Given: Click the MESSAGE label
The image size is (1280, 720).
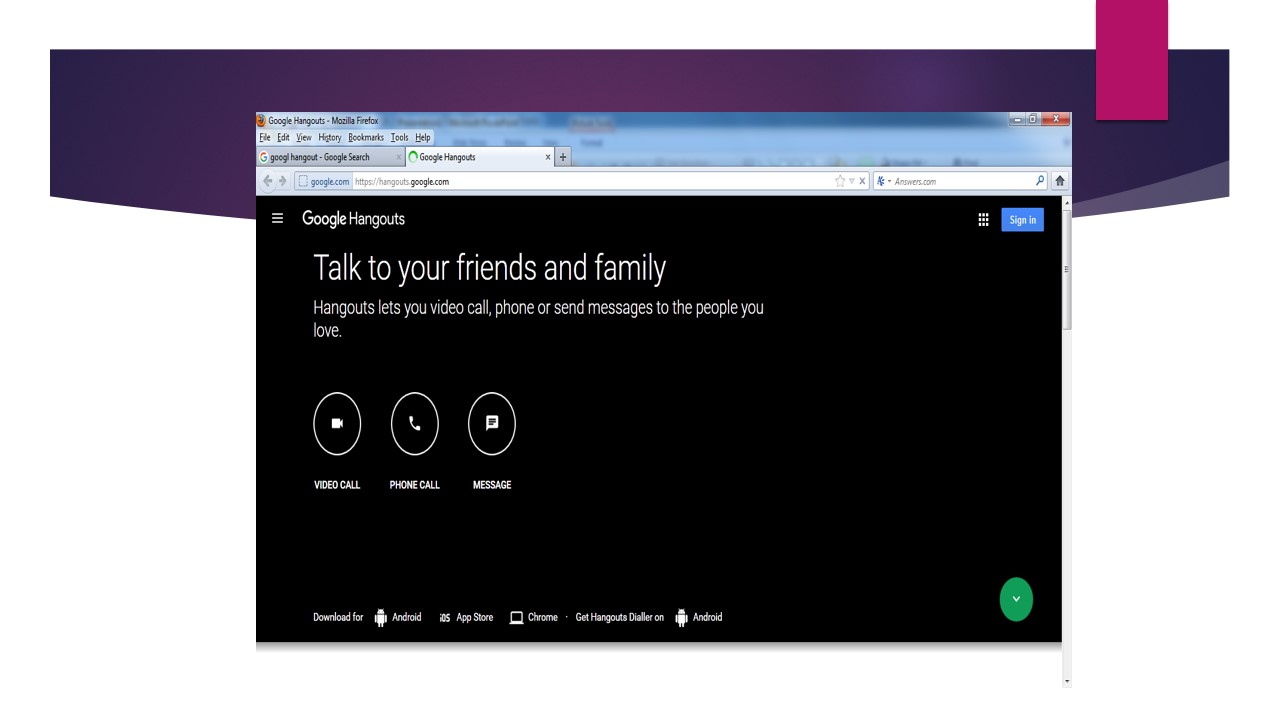Looking at the screenshot, I should 492,485.
